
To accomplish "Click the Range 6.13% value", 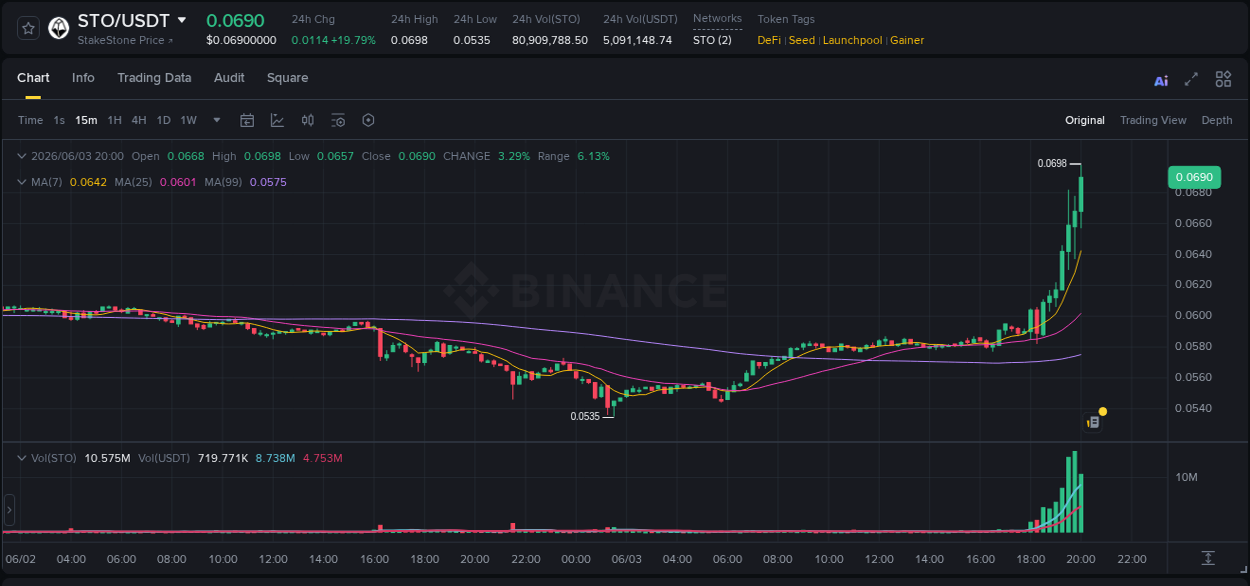I will (593, 156).
